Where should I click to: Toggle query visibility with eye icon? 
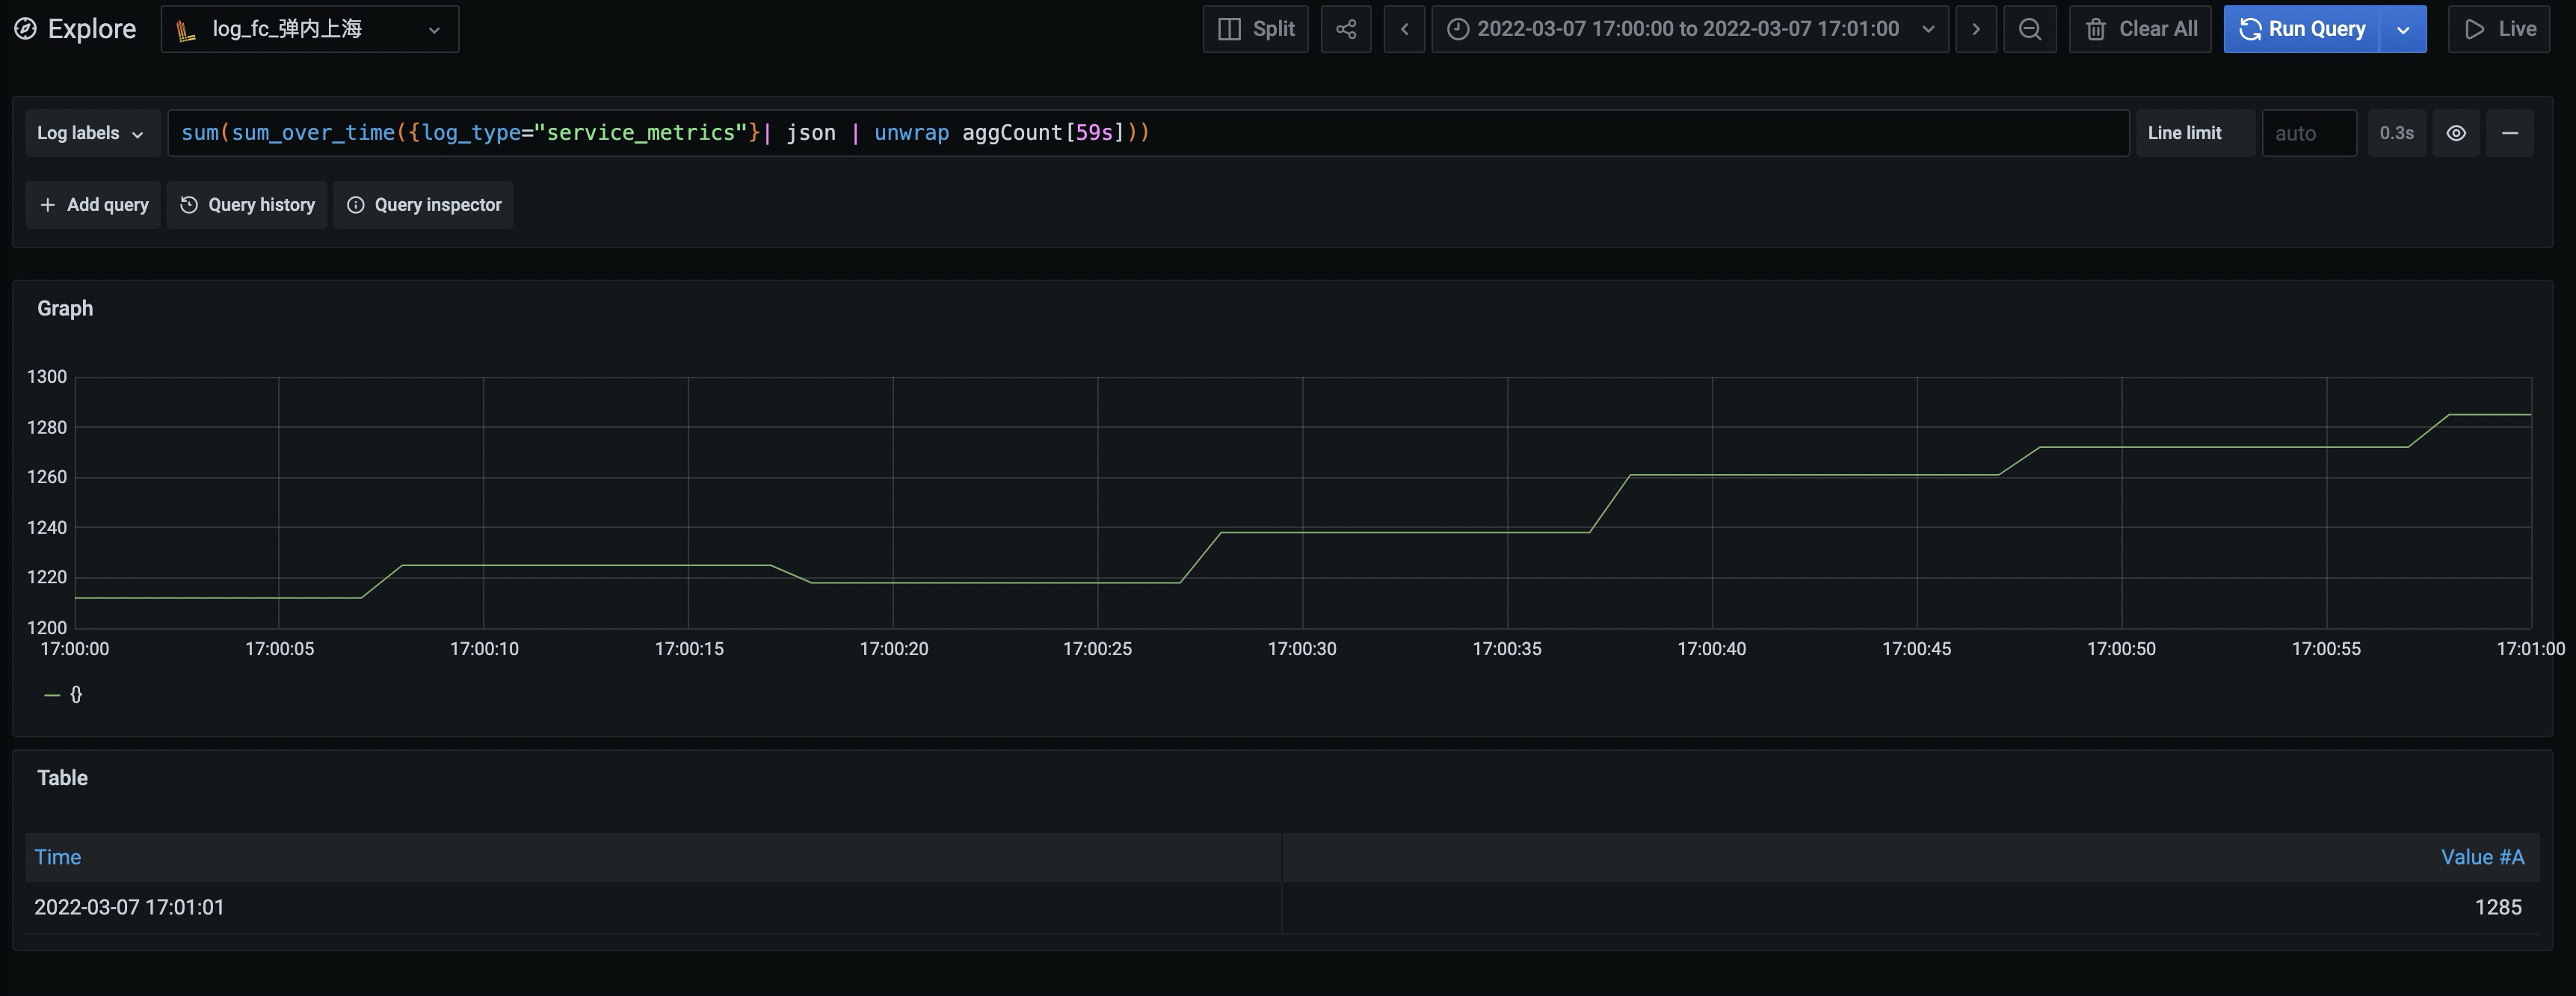2456,133
